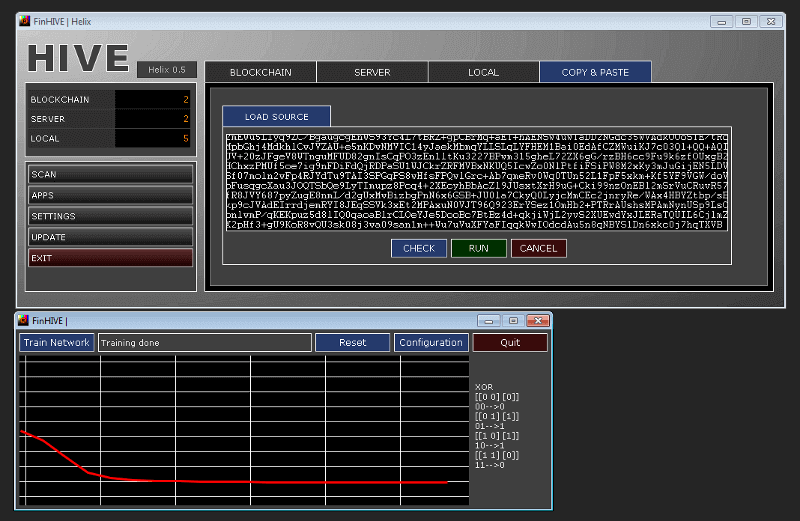Cancel the copy & paste operation
Screen dimensions: 800x521
pyautogui.click(x=538, y=248)
